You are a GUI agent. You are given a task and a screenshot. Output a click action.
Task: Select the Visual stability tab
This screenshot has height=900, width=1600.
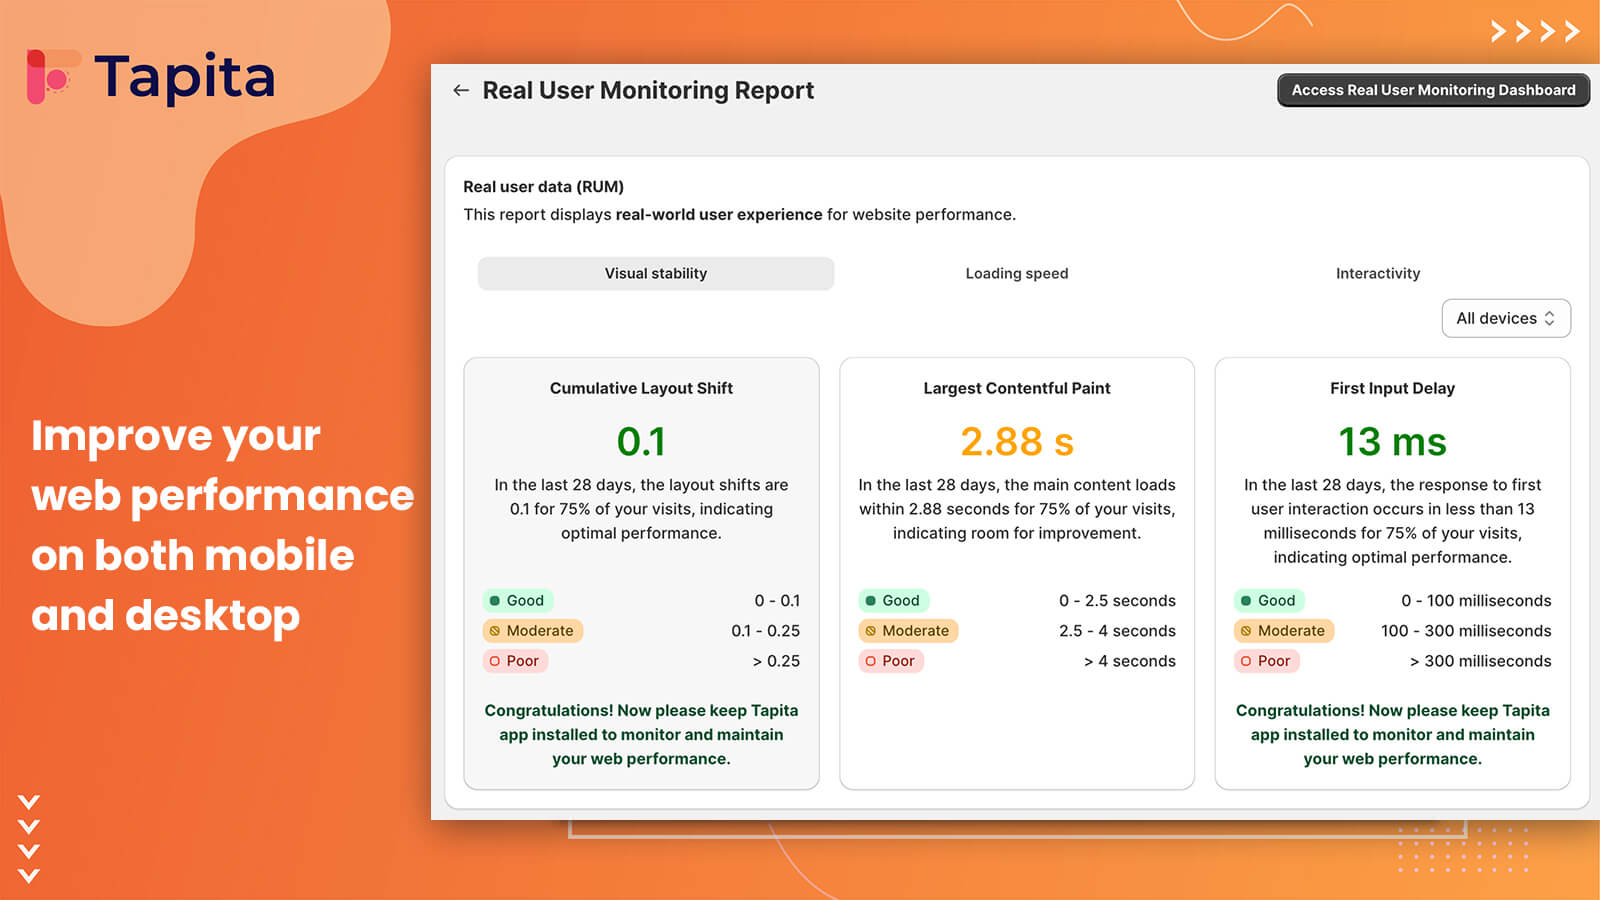(656, 273)
